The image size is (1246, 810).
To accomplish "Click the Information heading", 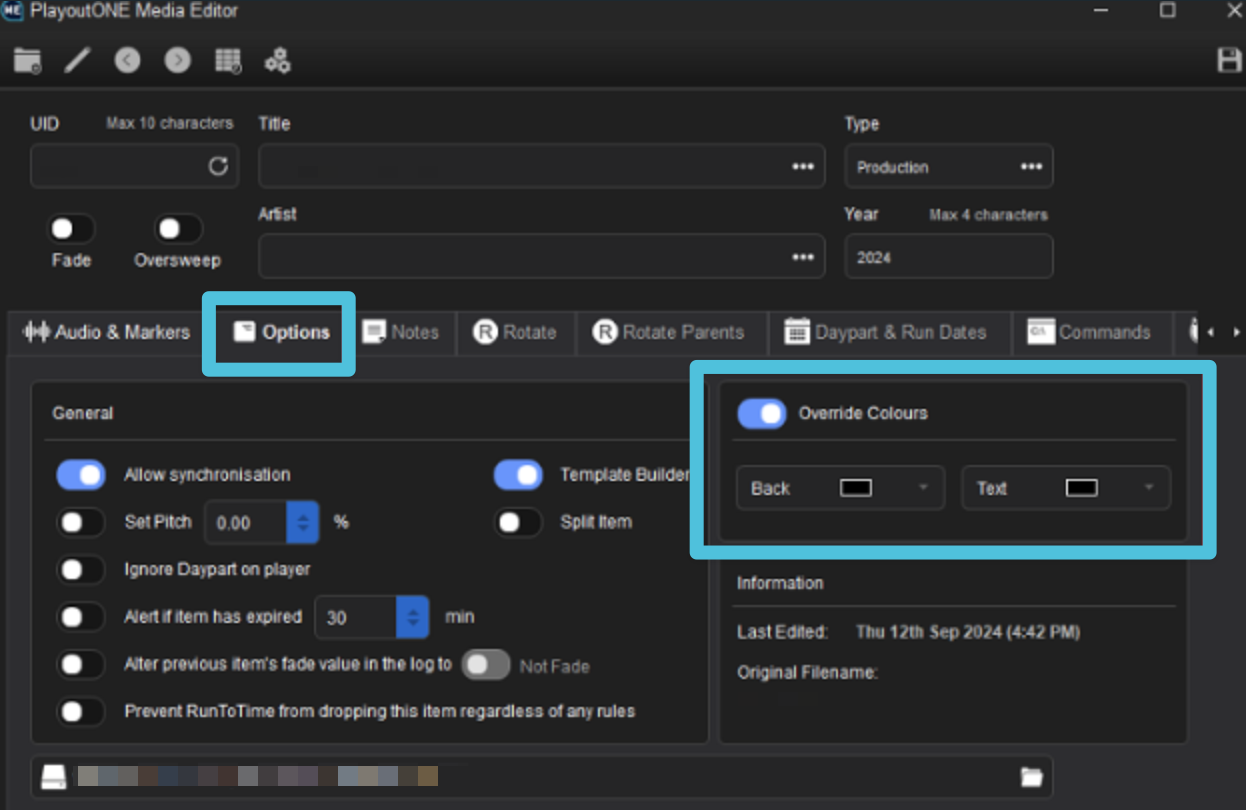I will 780,583.
